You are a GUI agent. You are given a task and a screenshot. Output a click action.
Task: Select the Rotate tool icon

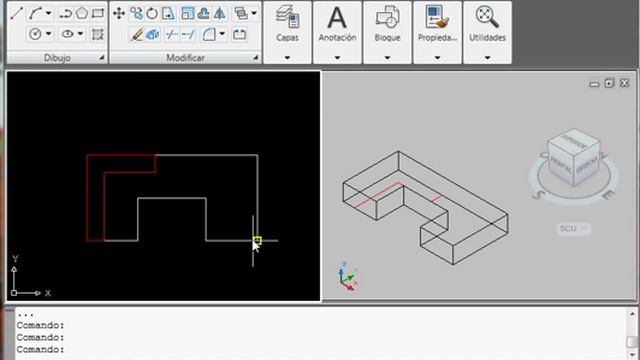(152, 13)
